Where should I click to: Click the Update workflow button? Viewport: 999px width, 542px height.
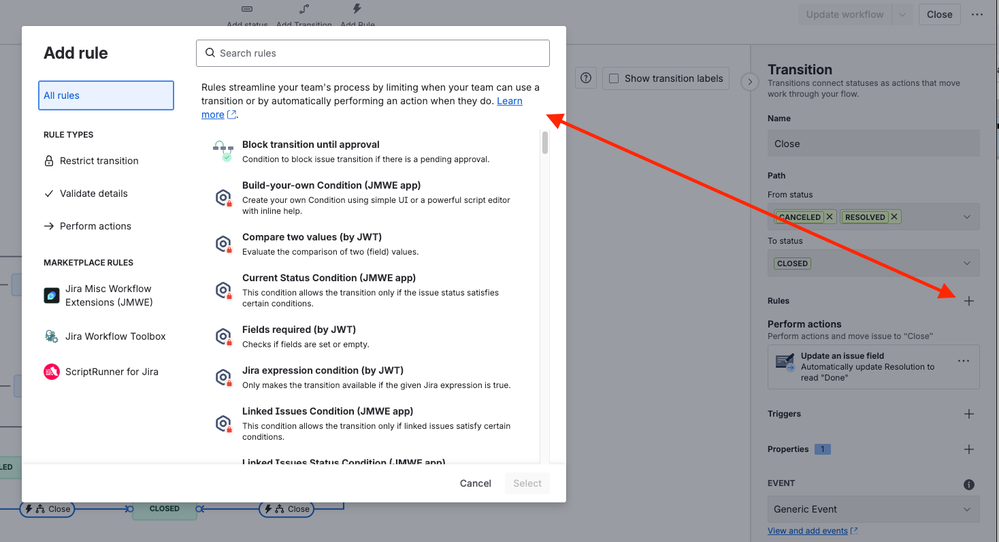845,14
